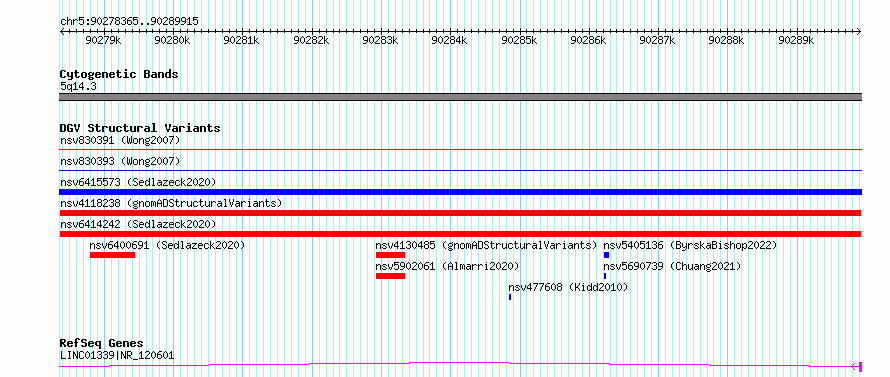
Task: Click the 90280k ruler tick label
Action: [x=172, y=40]
